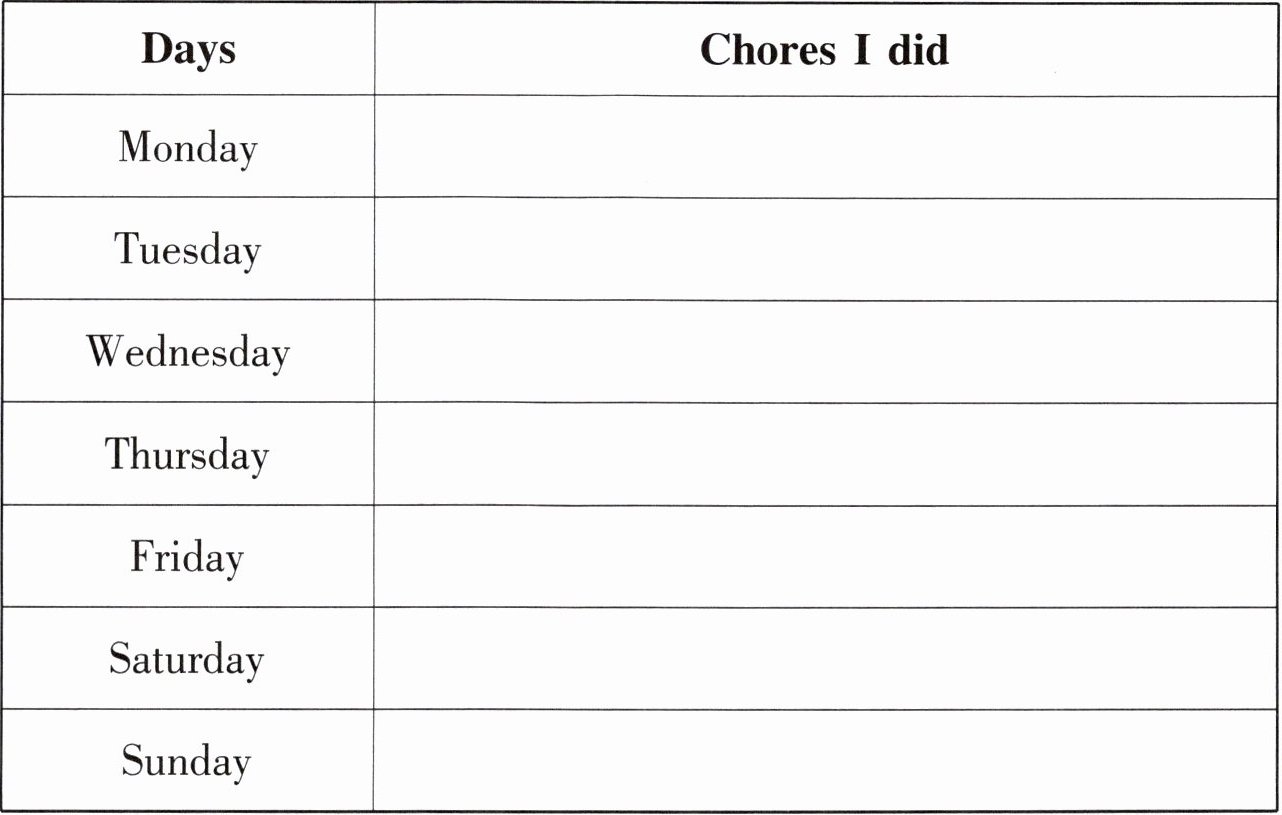Click the capital S in Saturday

pos(120,658)
